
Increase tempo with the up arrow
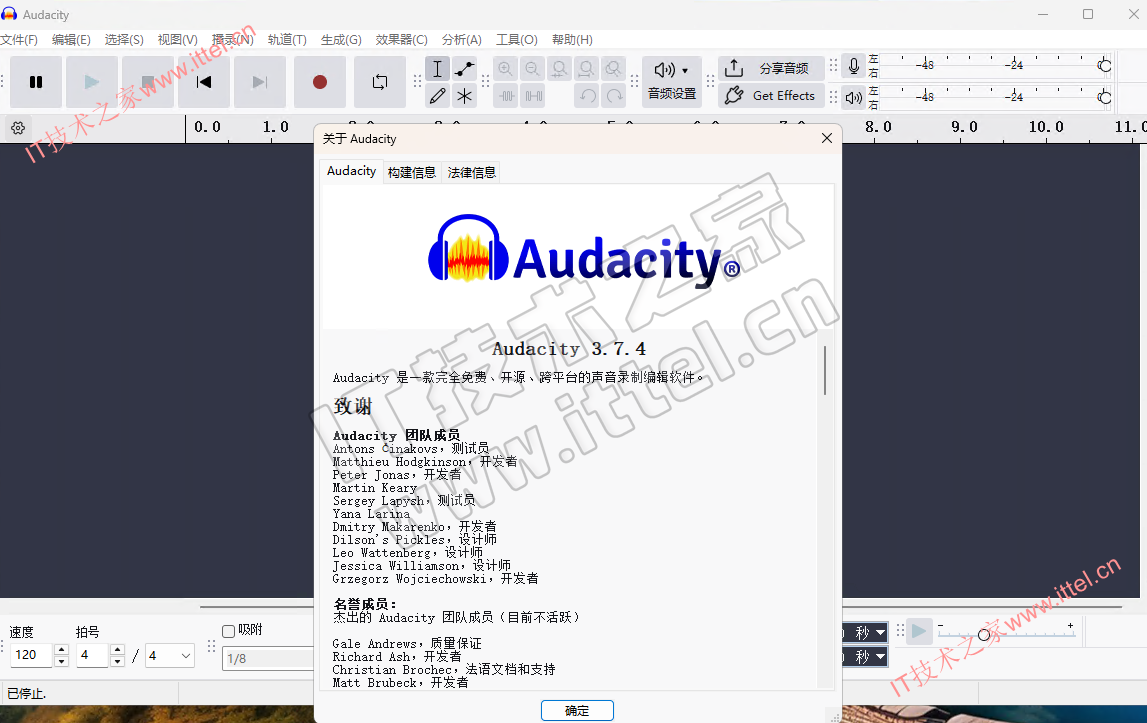(61, 649)
